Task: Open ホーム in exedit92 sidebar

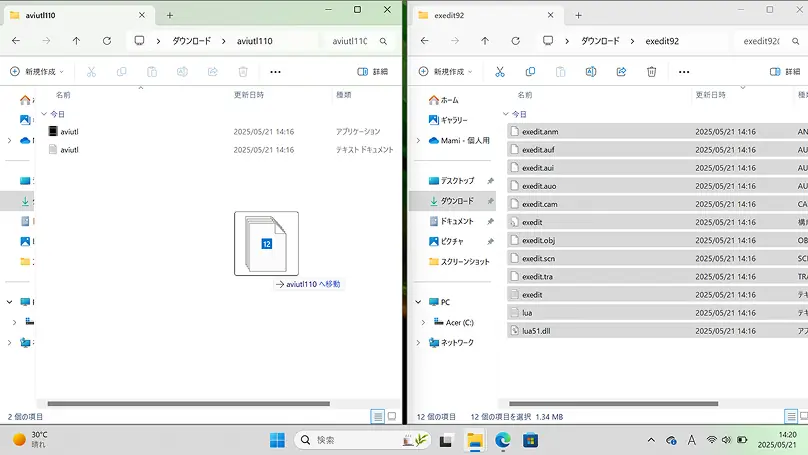Action: [x=443, y=100]
